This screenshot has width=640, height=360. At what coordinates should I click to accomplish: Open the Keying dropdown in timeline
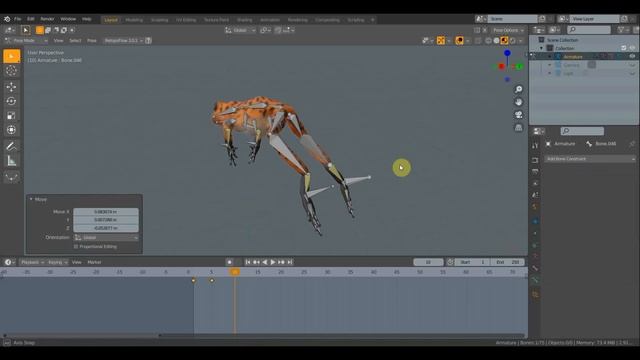point(58,262)
